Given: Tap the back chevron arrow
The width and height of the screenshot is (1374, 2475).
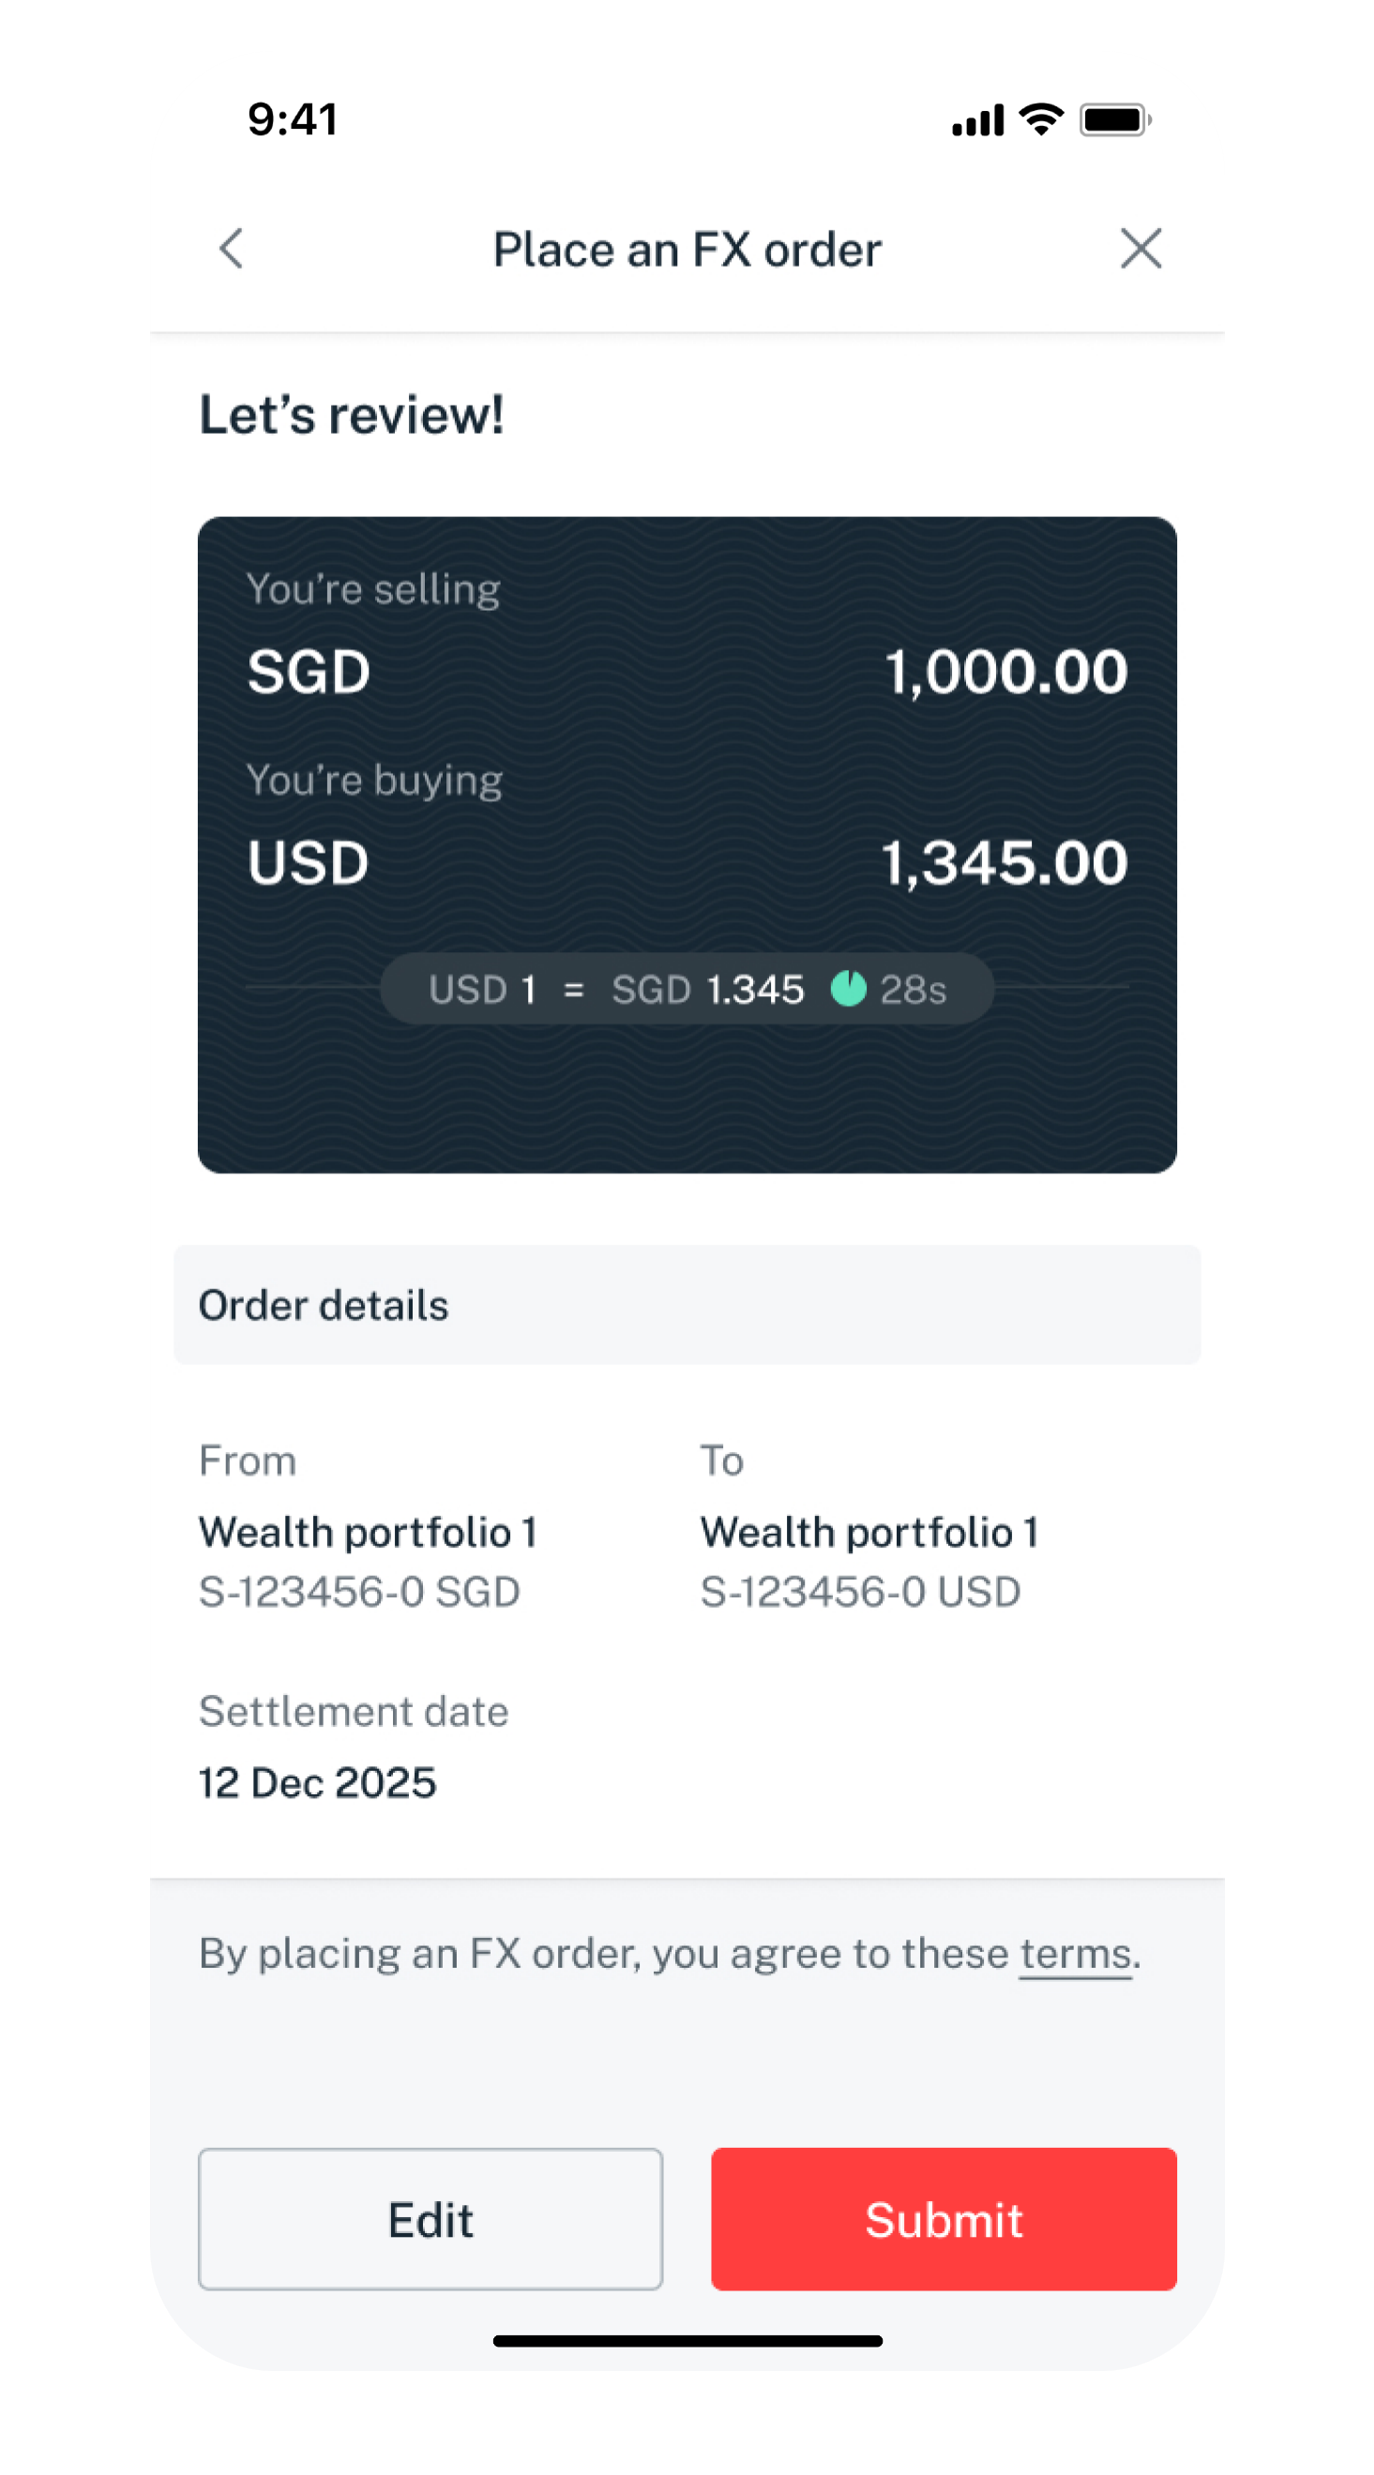Looking at the screenshot, I should click(232, 249).
